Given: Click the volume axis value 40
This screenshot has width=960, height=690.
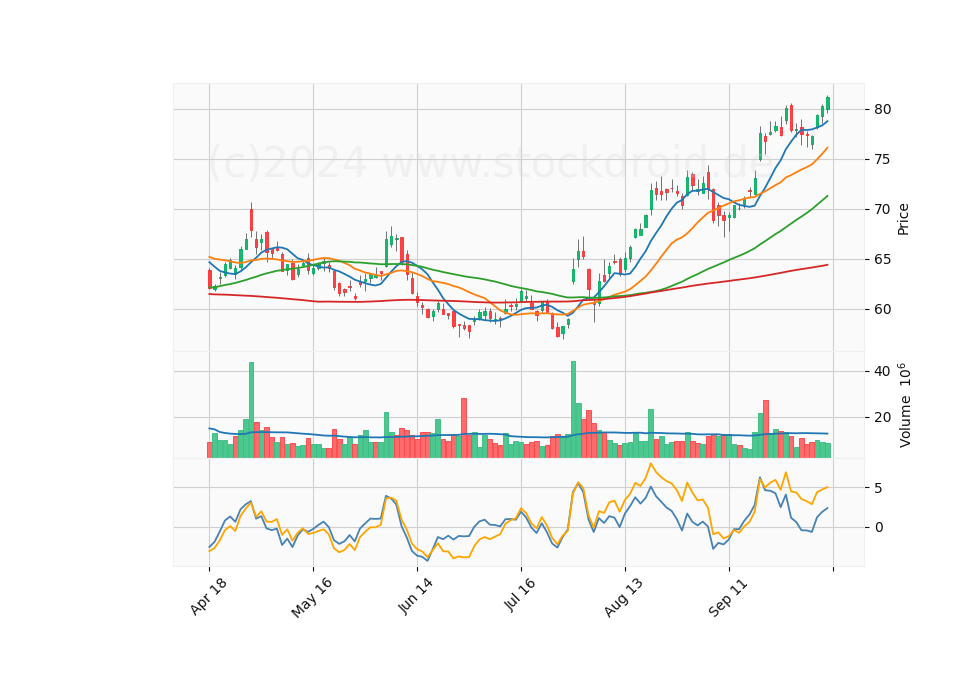Looking at the screenshot, I should [x=882, y=372].
